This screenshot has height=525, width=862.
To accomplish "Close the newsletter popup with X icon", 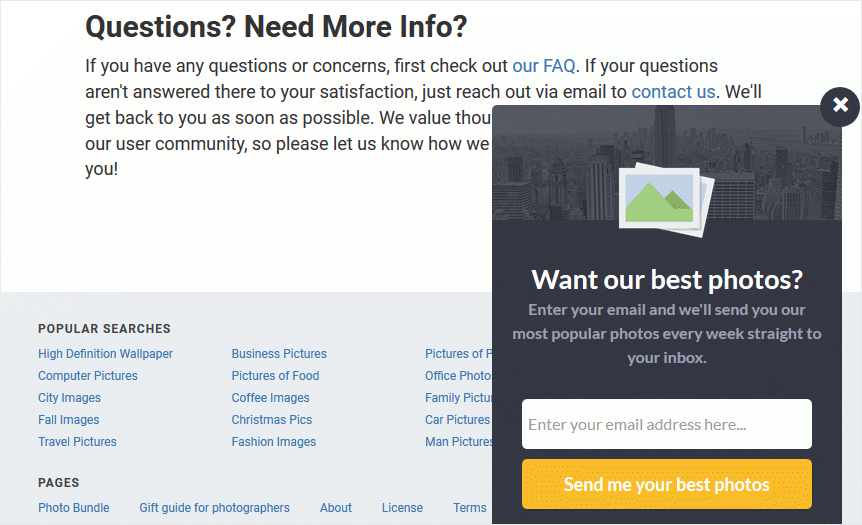I will (x=839, y=106).
